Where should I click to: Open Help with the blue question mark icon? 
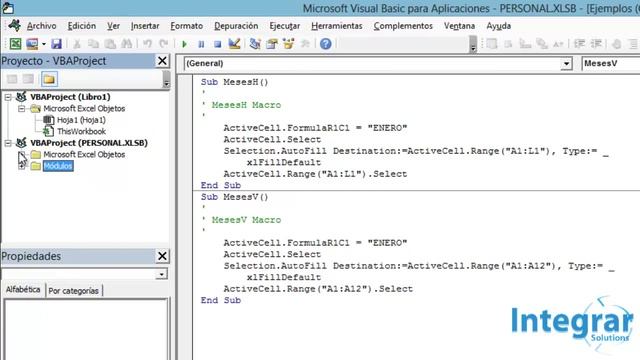pos(325,44)
